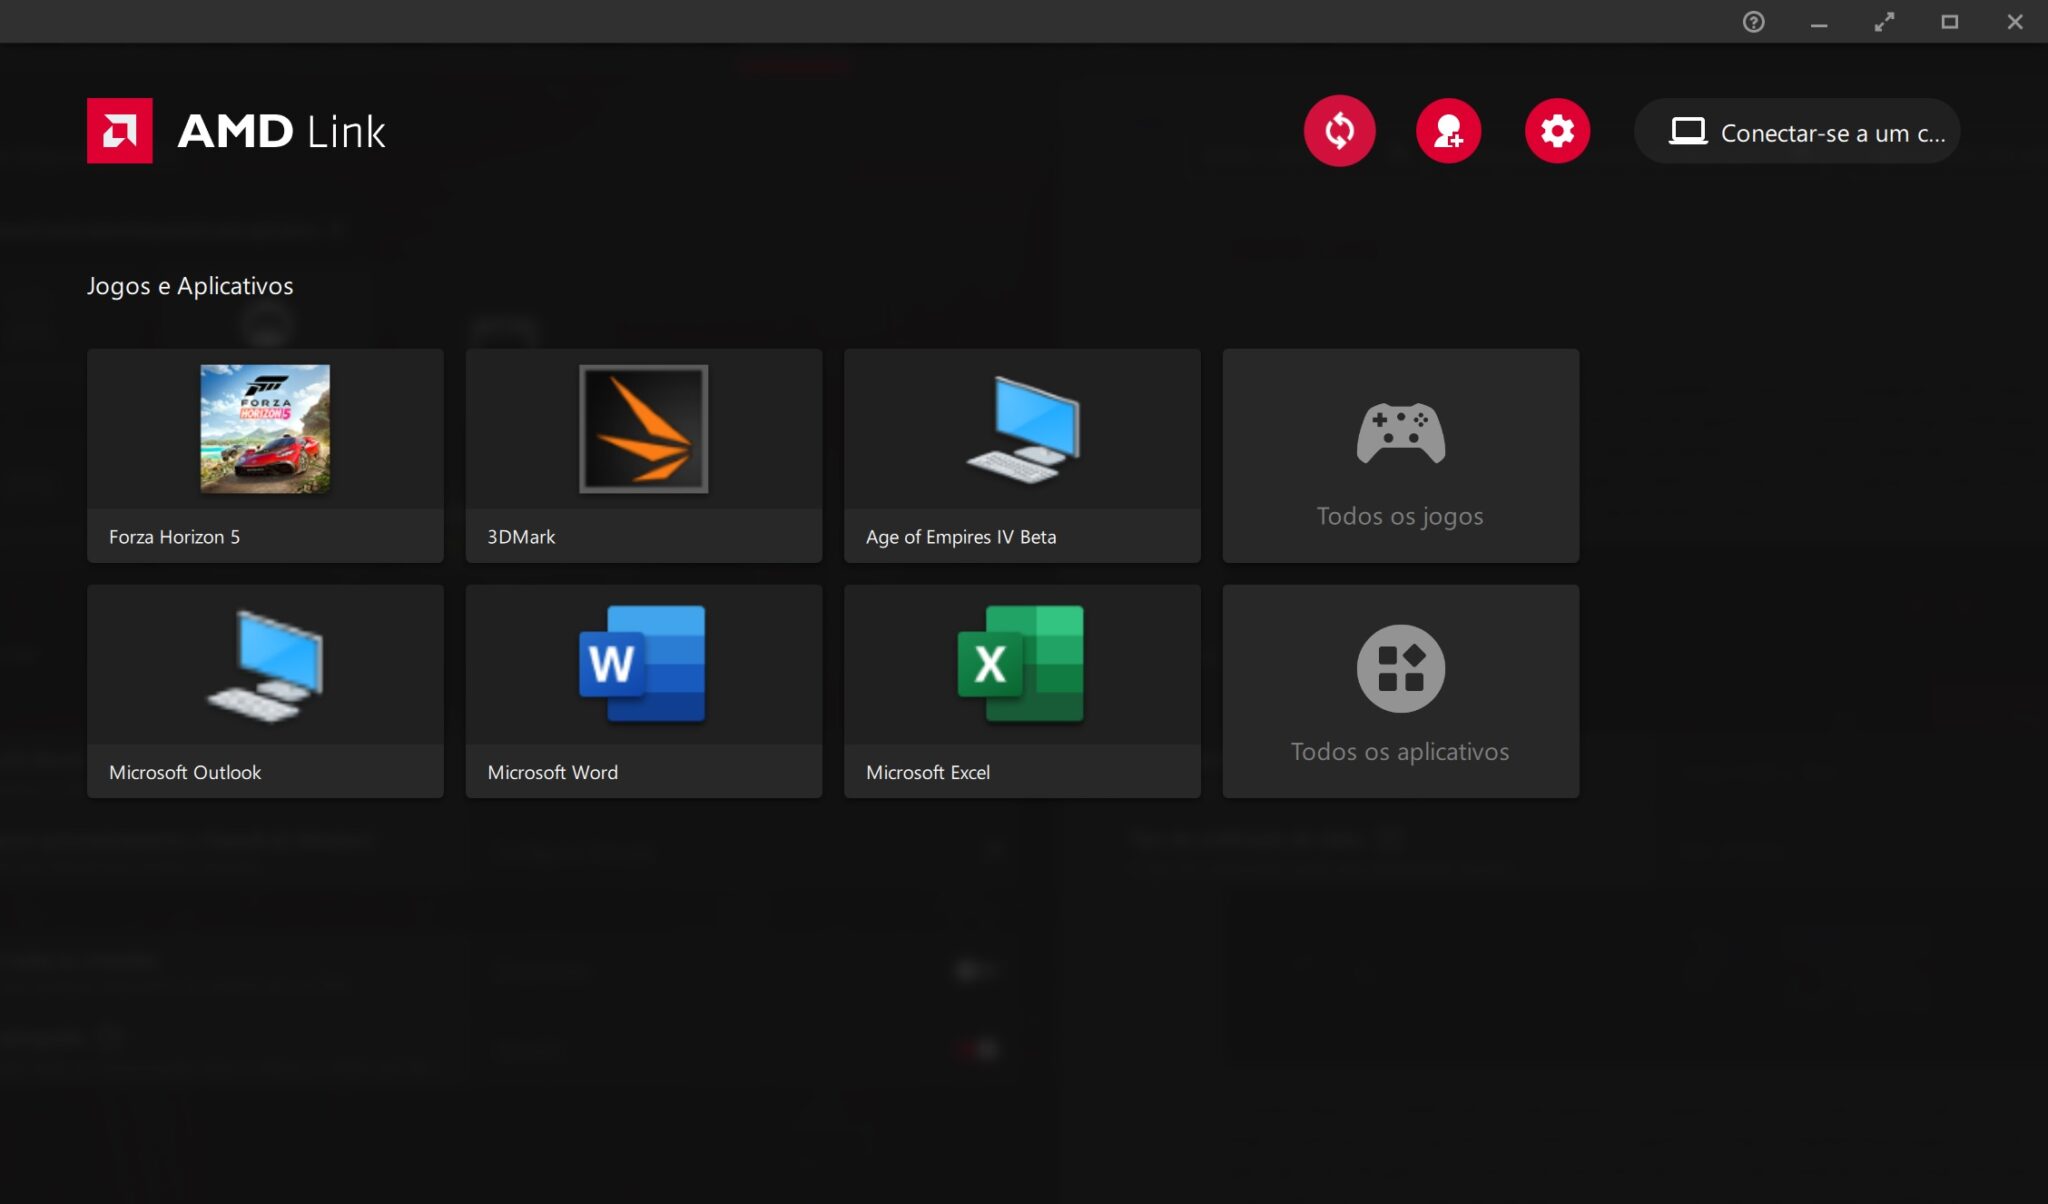Open the help question mark icon
2048x1204 pixels.
tap(1753, 22)
